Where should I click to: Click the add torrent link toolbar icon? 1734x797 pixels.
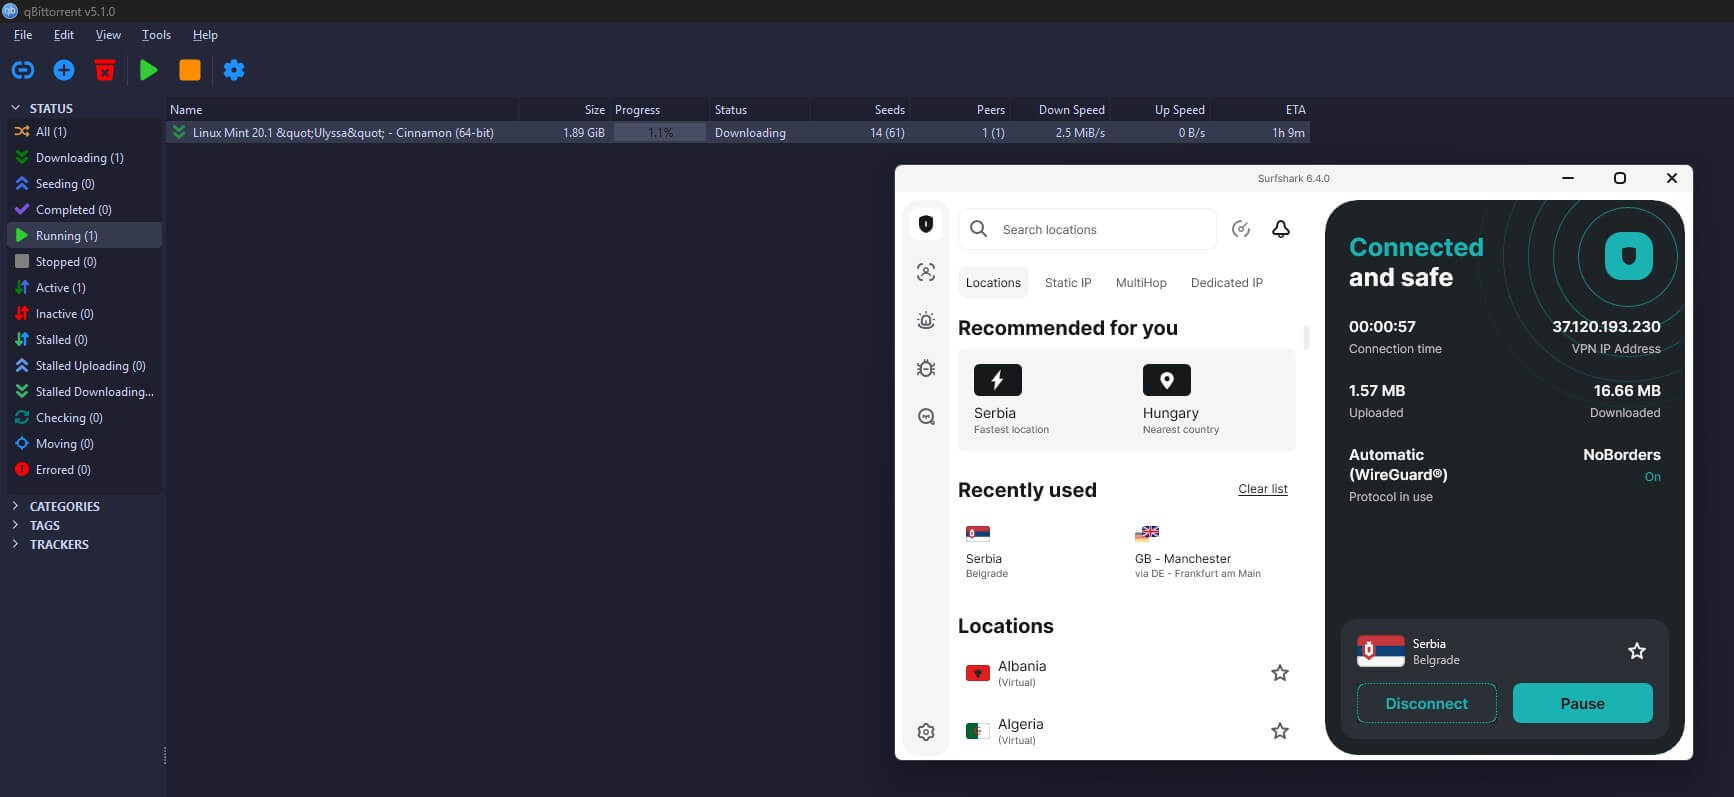[23, 70]
